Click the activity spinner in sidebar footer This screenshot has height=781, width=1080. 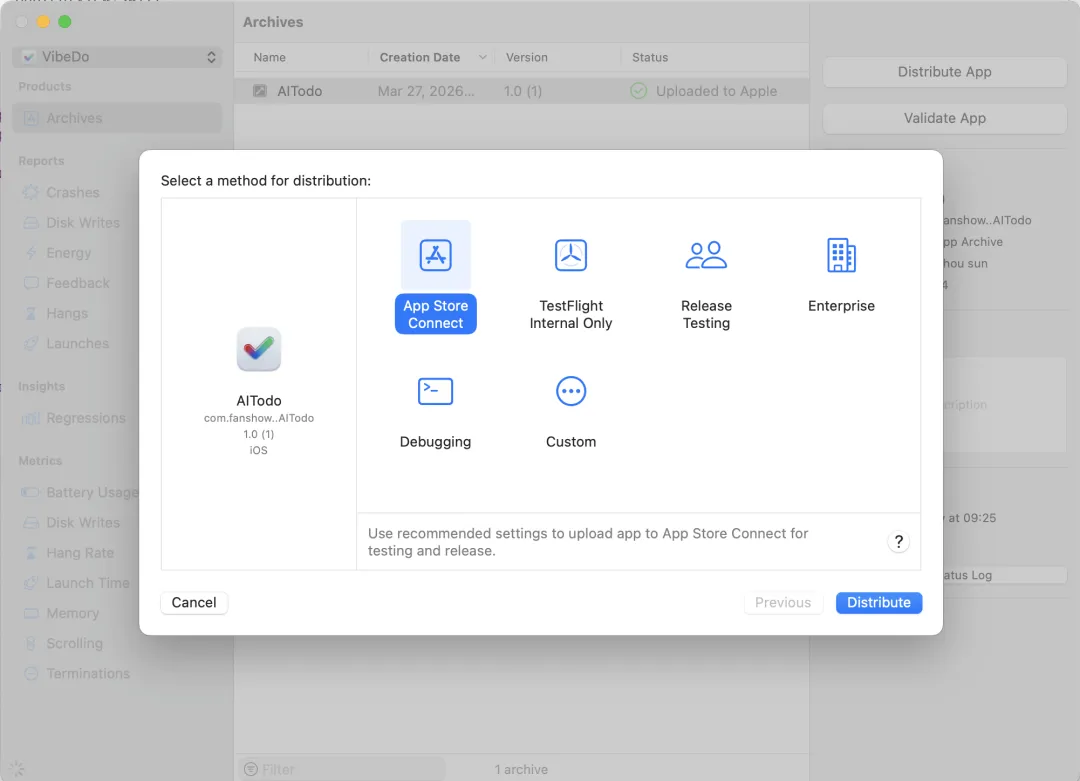click(17, 769)
